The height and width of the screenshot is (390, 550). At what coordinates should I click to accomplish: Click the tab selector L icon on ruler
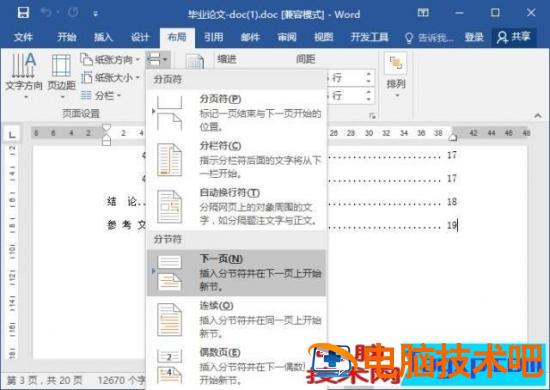click(12, 134)
